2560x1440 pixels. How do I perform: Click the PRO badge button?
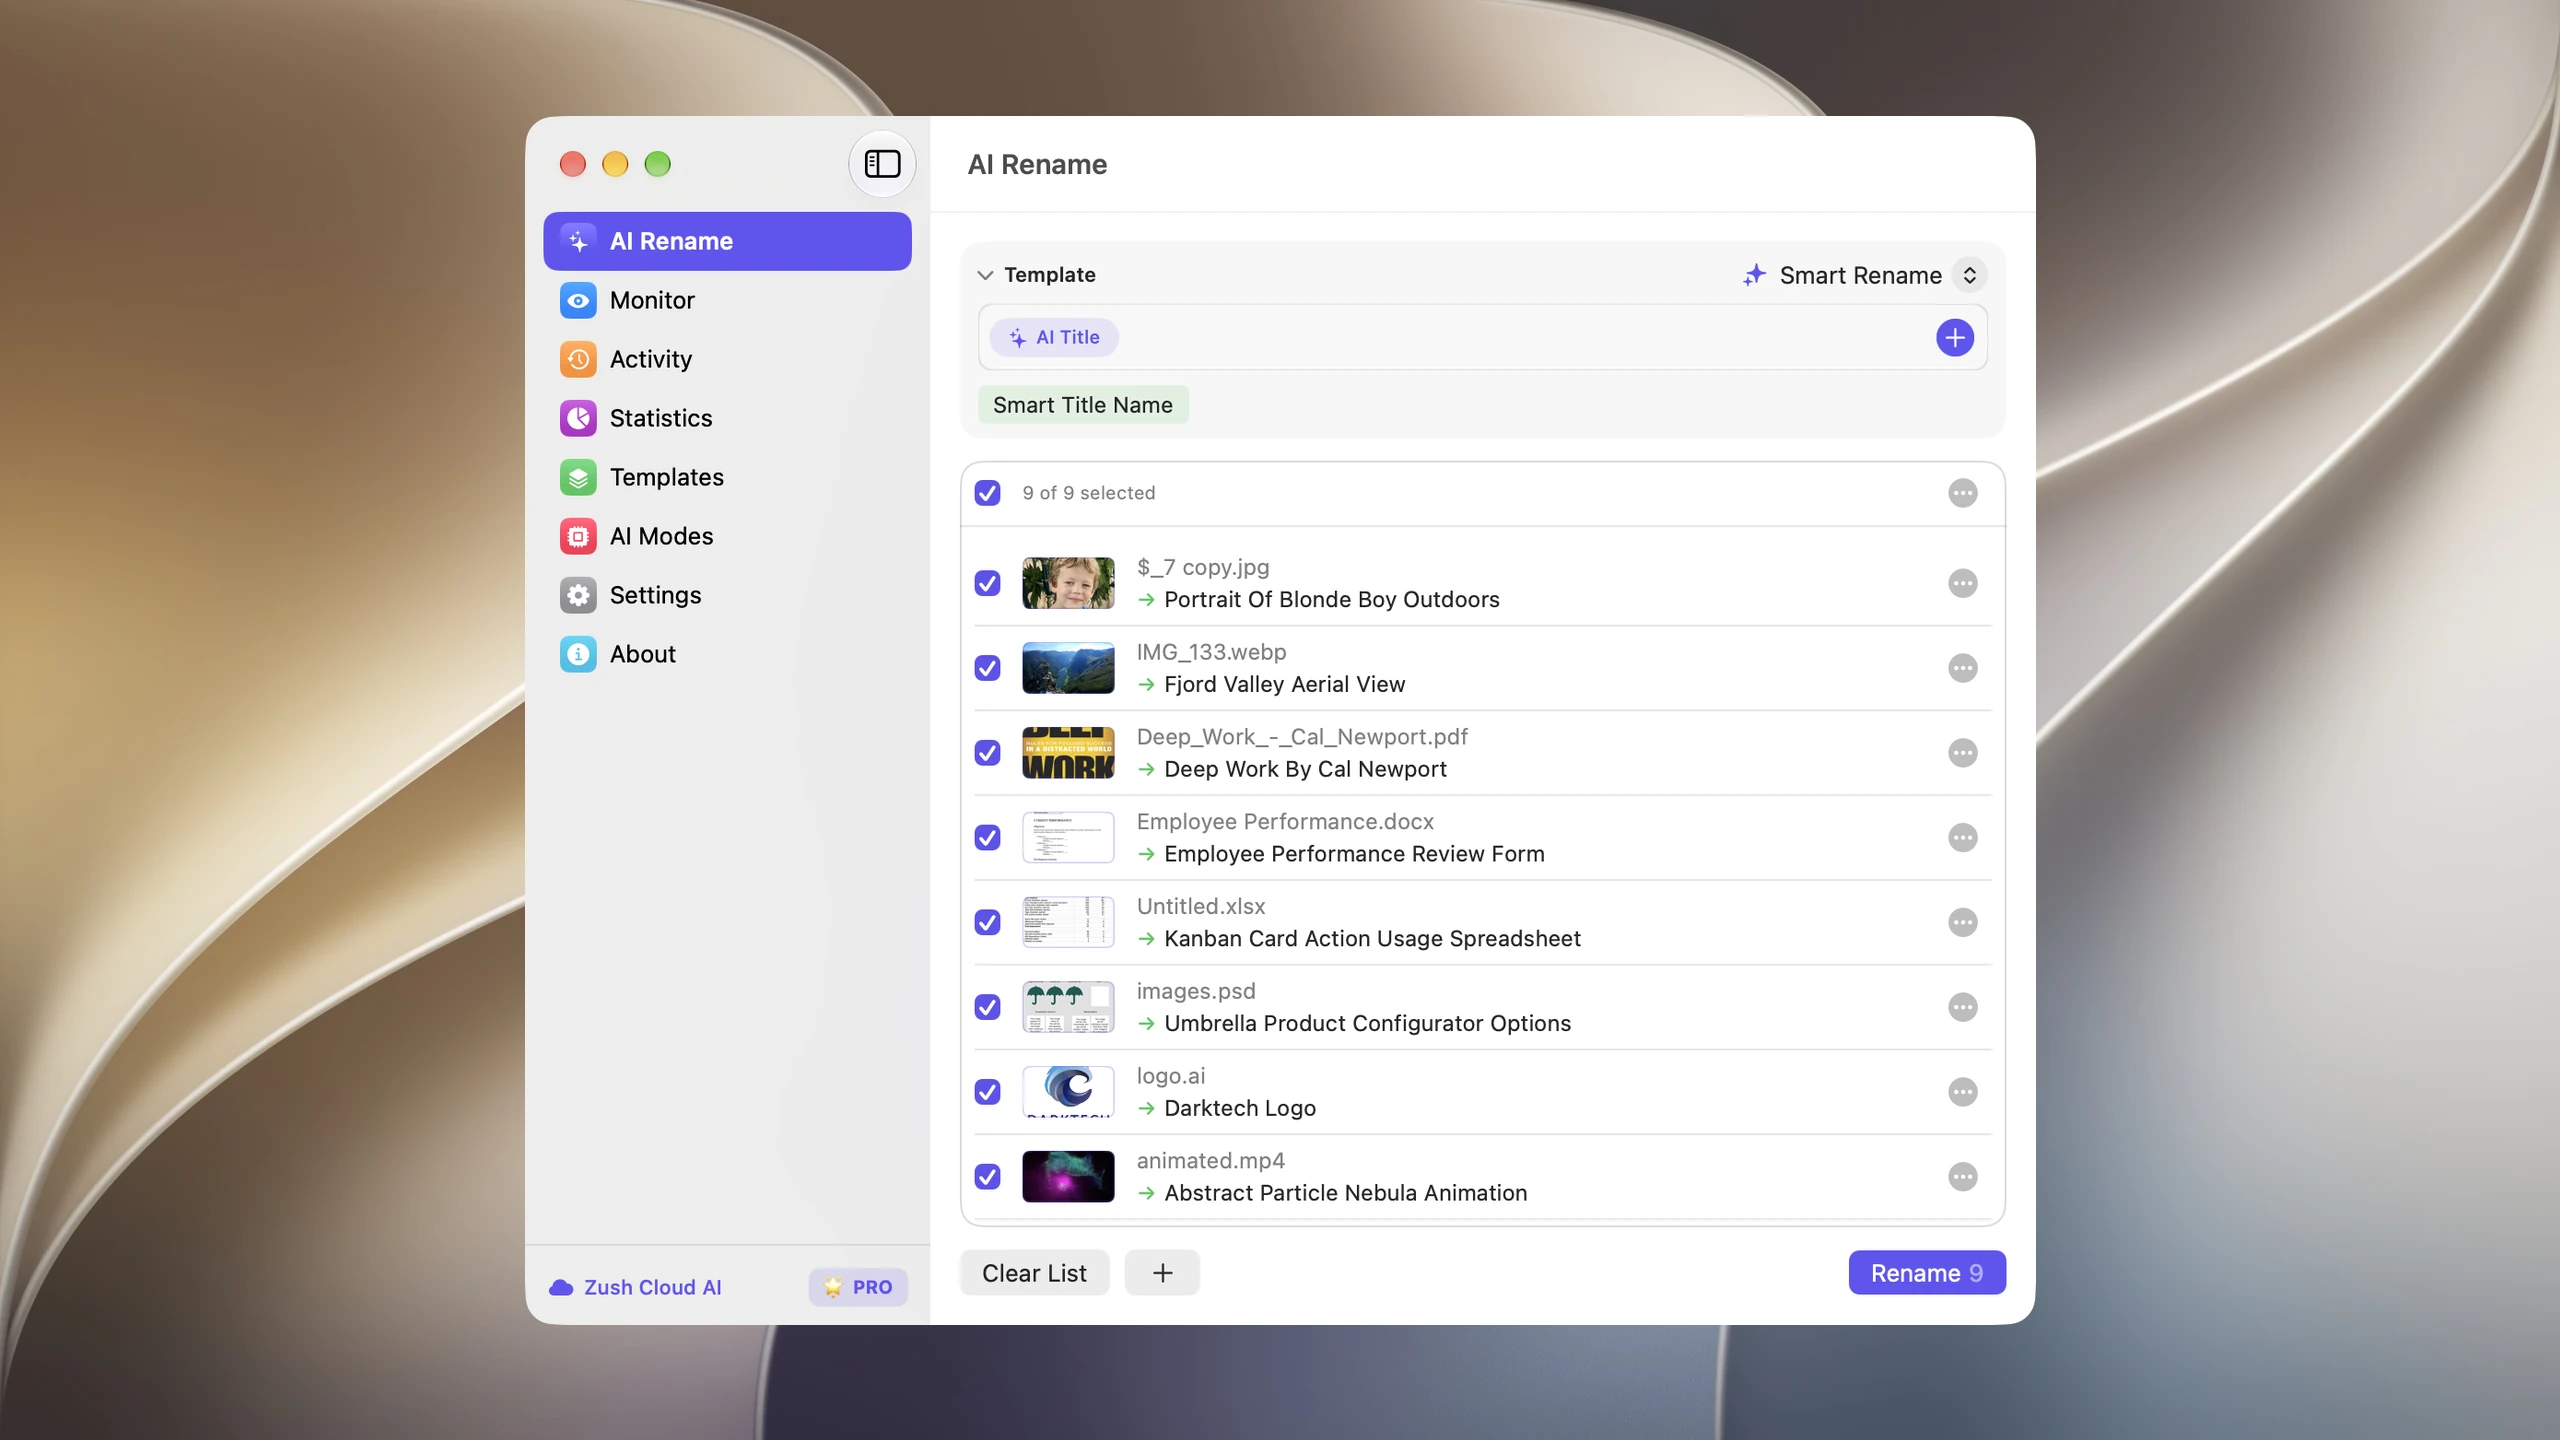[x=858, y=1287]
